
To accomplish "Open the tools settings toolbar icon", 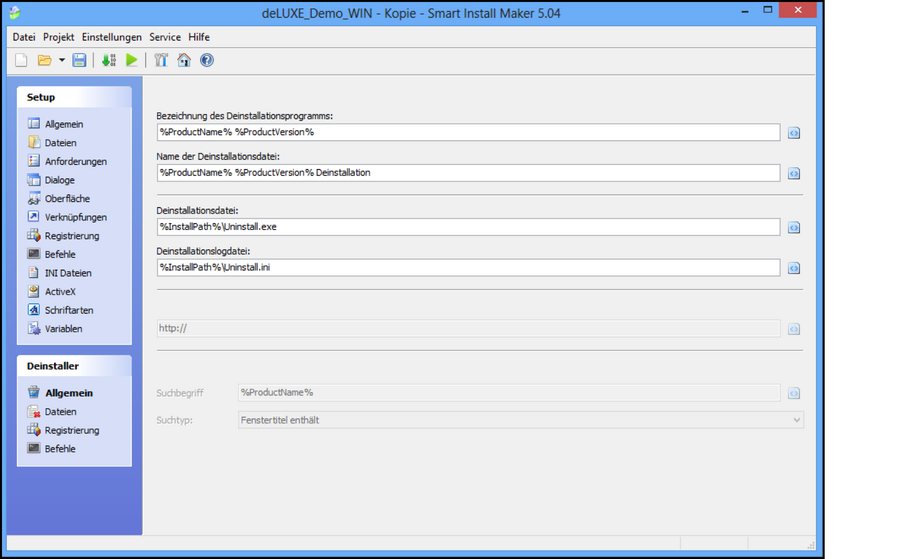I will (x=161, y=60).
